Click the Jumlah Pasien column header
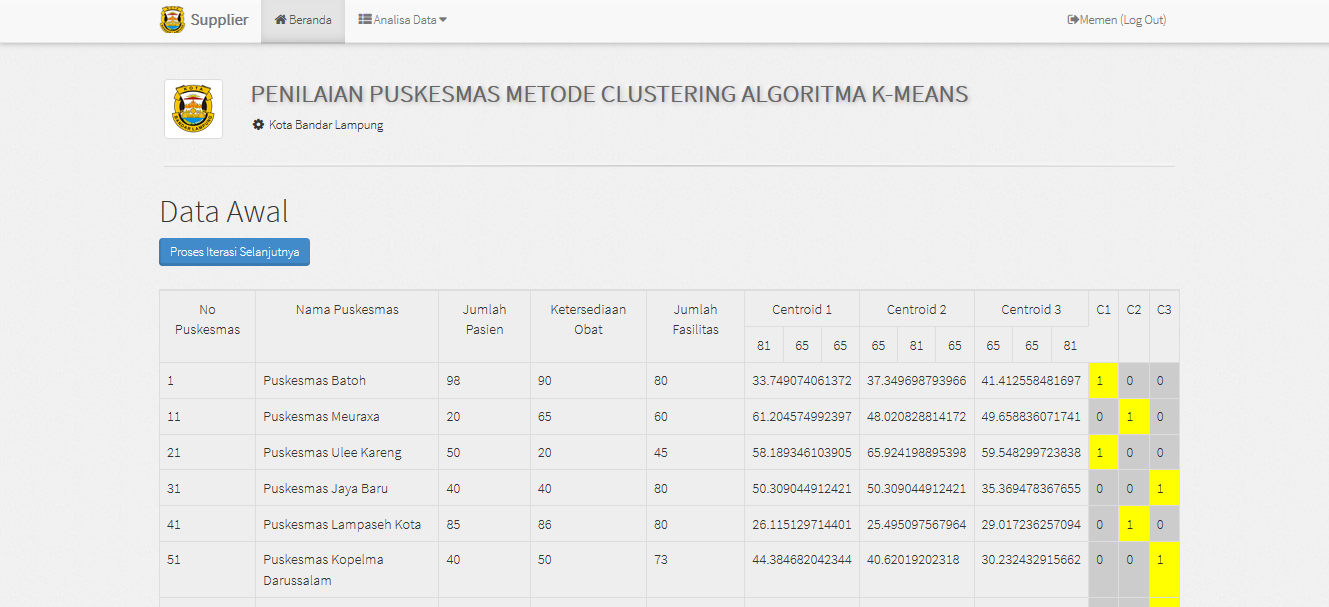 click(x=484, y=326)
